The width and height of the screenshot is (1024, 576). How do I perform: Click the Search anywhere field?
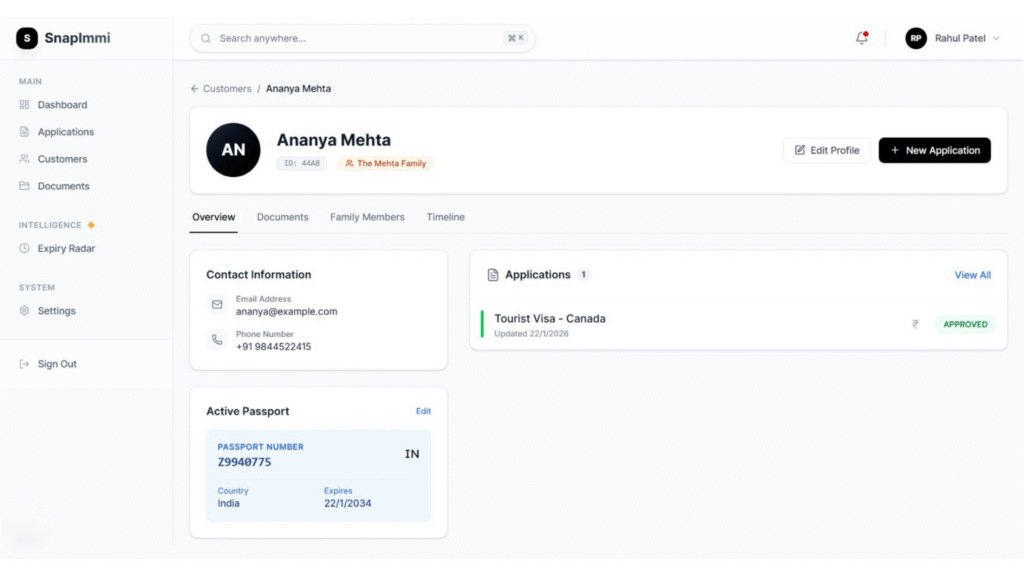[x=362, y=38]
